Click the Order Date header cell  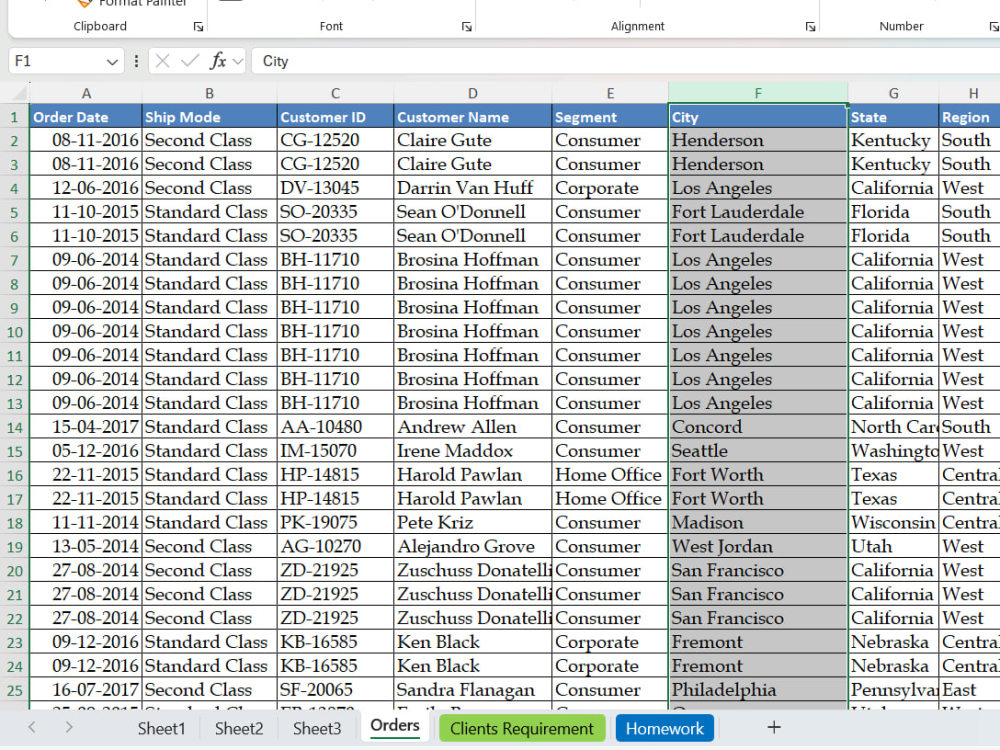(x=85, y=117)
